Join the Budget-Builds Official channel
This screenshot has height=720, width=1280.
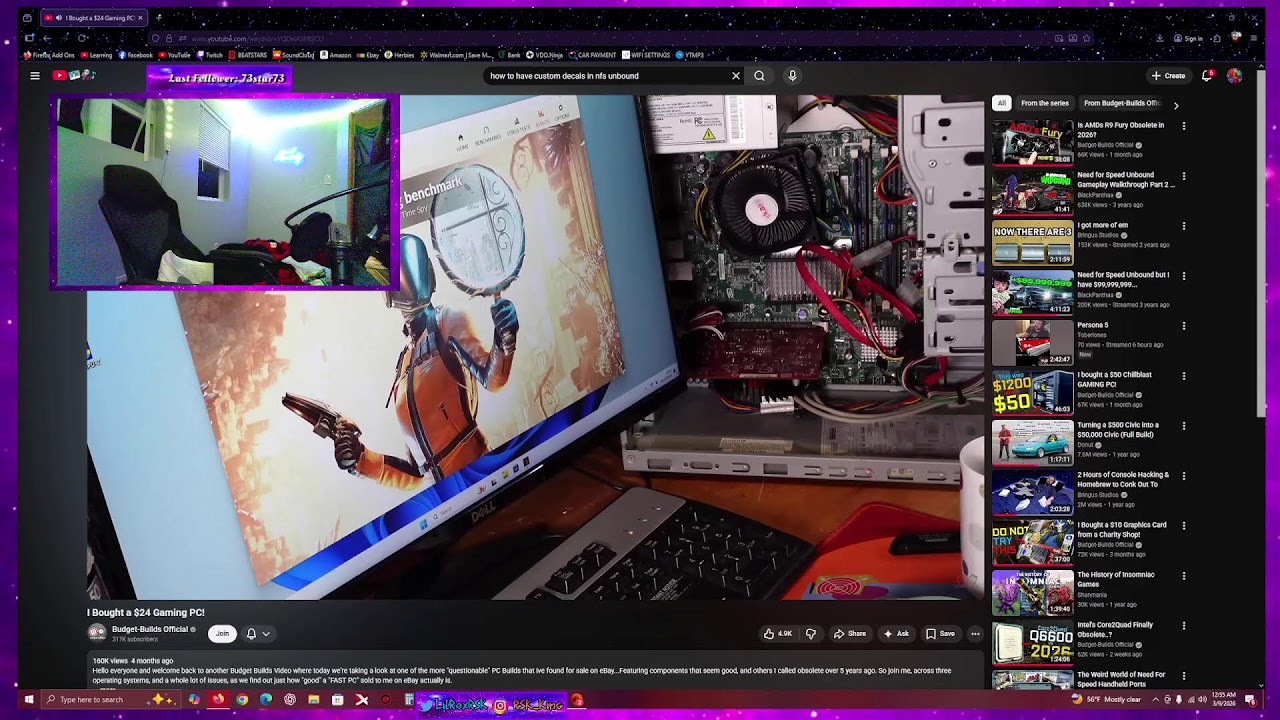pos(222,633)
